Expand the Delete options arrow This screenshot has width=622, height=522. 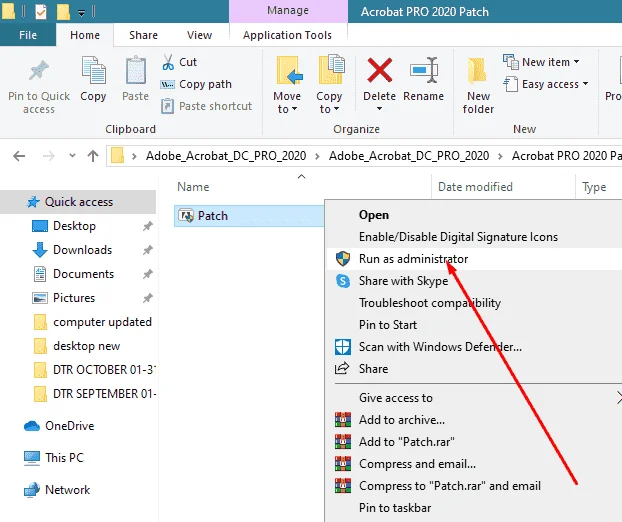[379, 109]
